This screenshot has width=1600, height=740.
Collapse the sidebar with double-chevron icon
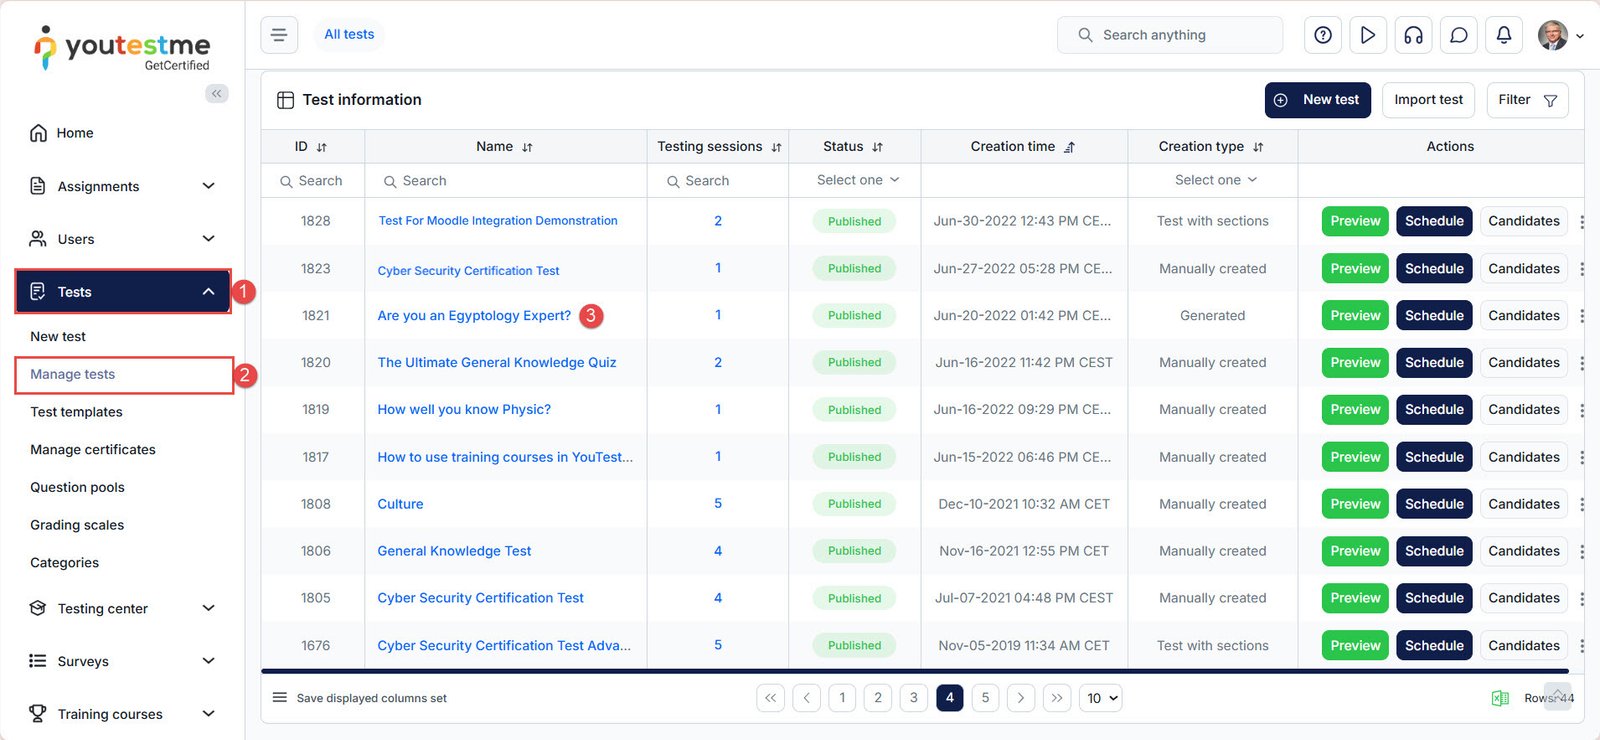(x=216, y=93)
